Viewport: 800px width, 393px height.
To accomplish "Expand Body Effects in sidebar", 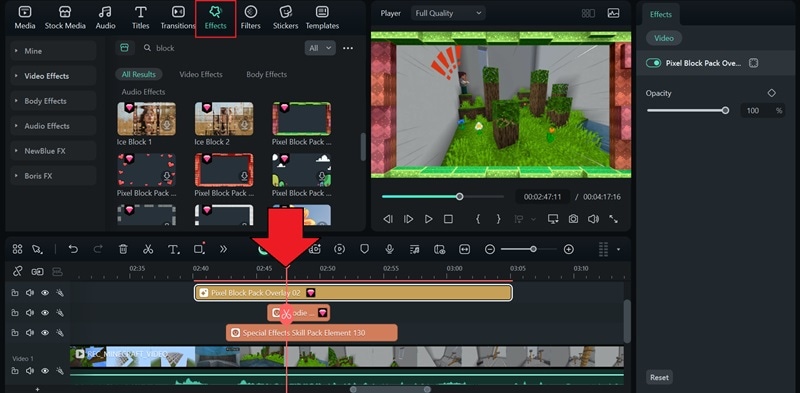I will (x=53, y=101).
